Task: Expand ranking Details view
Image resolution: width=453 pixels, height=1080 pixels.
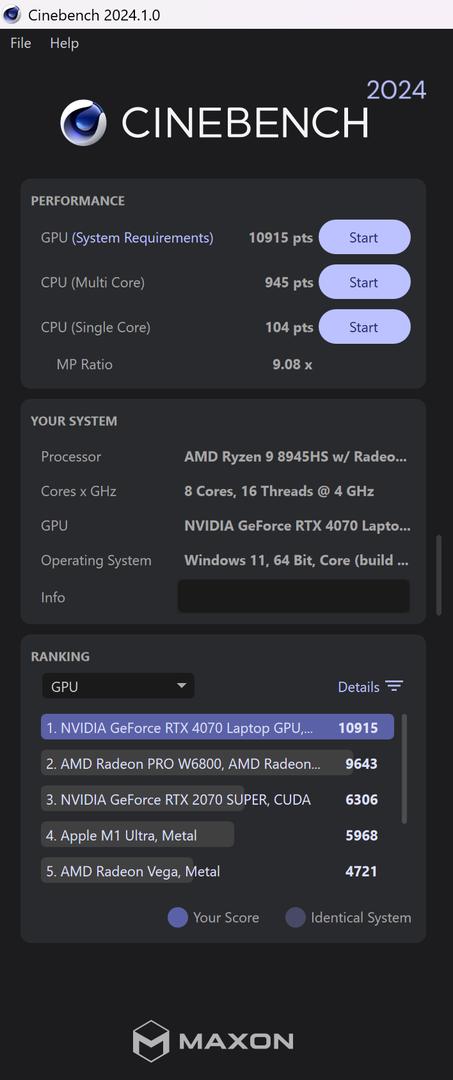Action: pos(370,687)
